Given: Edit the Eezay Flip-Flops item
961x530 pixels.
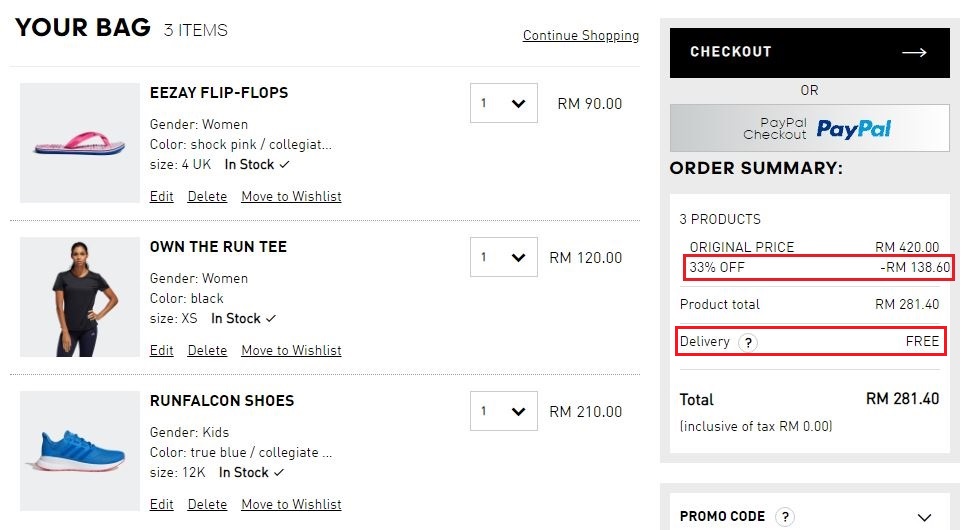Looking at the screenshot, I should (x=161, y=196).
